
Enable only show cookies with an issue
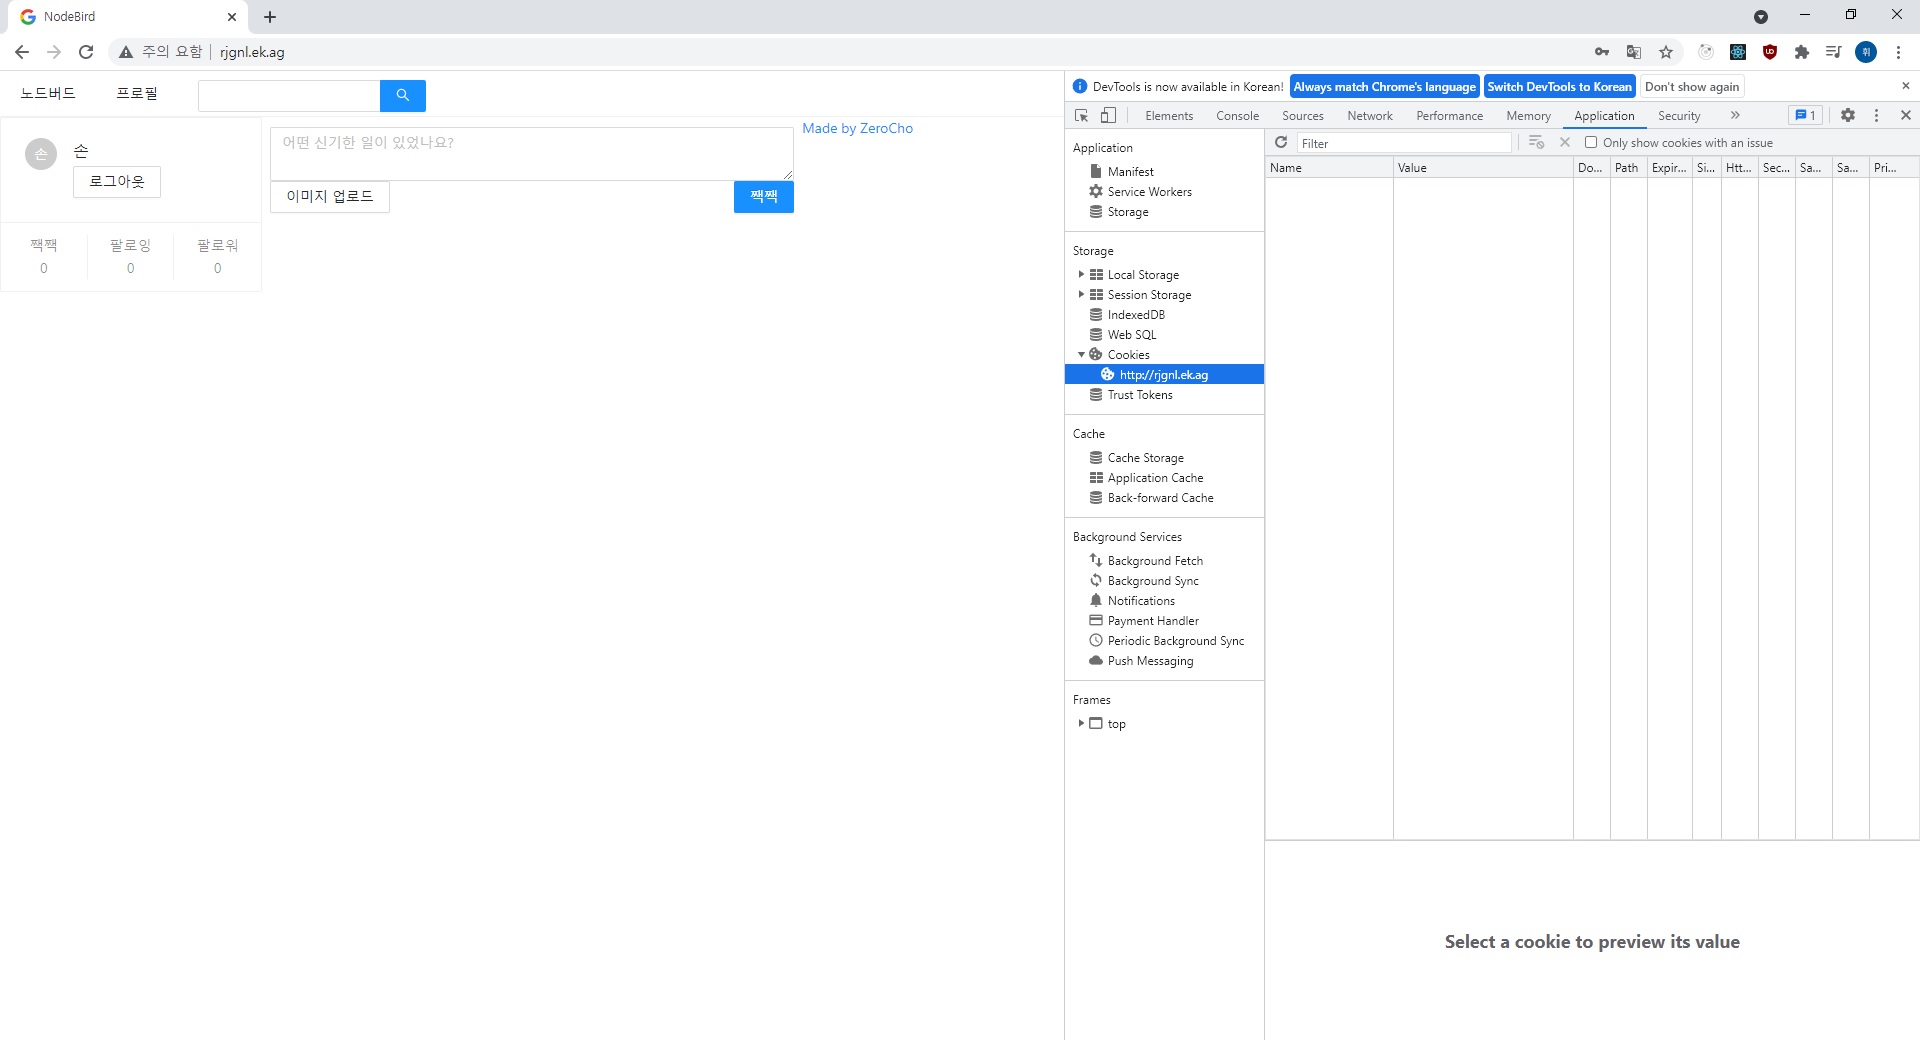(1591, 143)
